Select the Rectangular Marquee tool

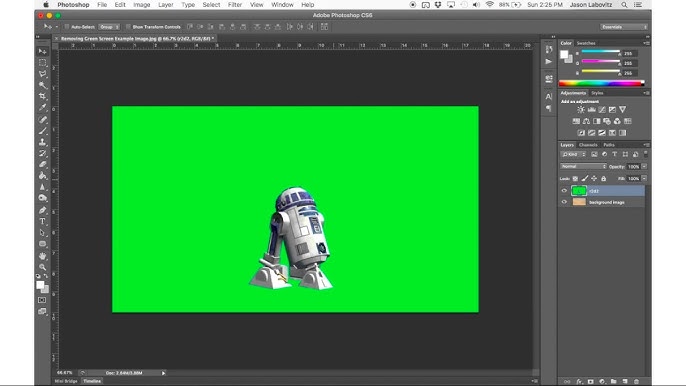(x=42, y=63)
